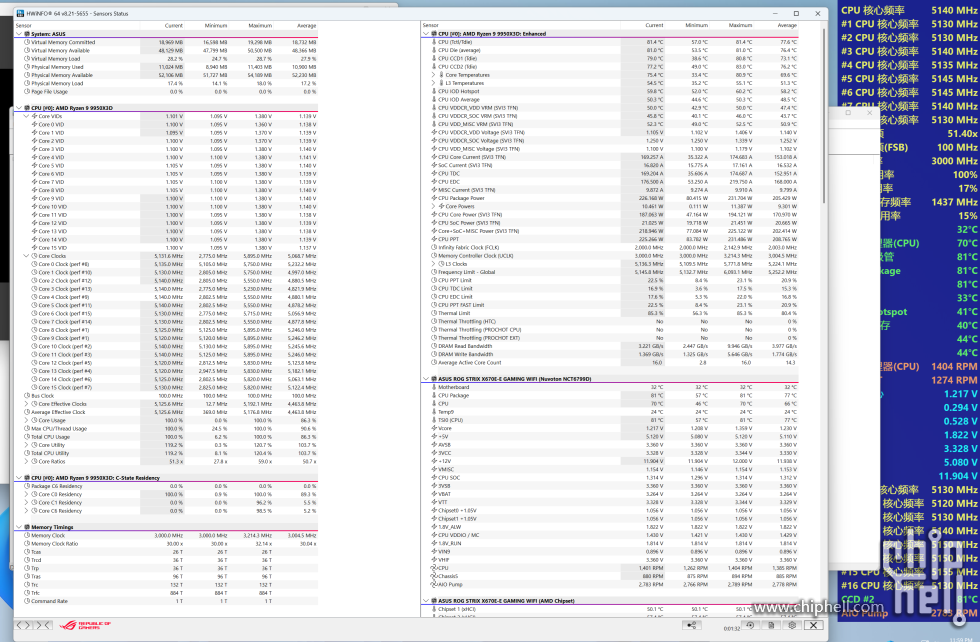Click the chip icon beside CPU [#0]: AMD Ryzen 9 9950X3D
This screenshot has width=980, height=642.
pyautogui.click(x=27, y=108)
